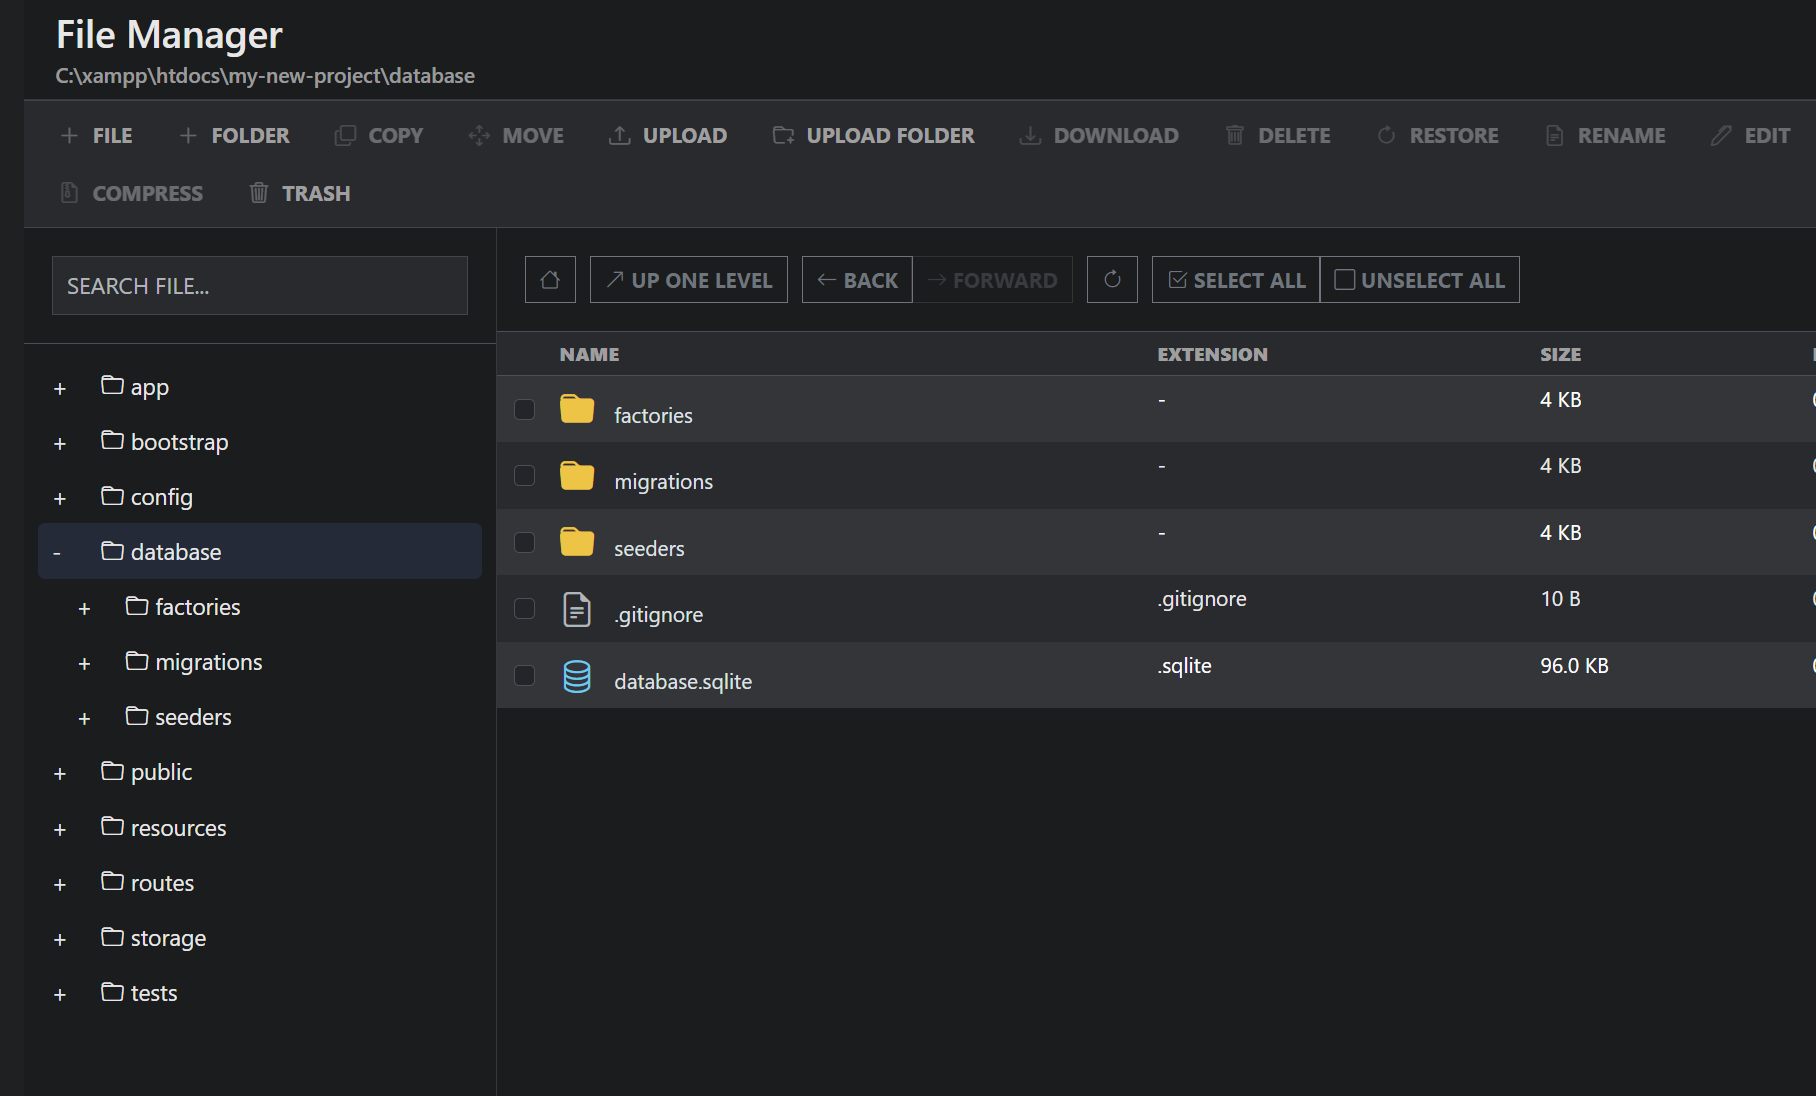The height and width of the screenshot is (1096, 1816).
Task: Expand the config folder tree node
Action: pyautogui.click(x=60, y=498)
